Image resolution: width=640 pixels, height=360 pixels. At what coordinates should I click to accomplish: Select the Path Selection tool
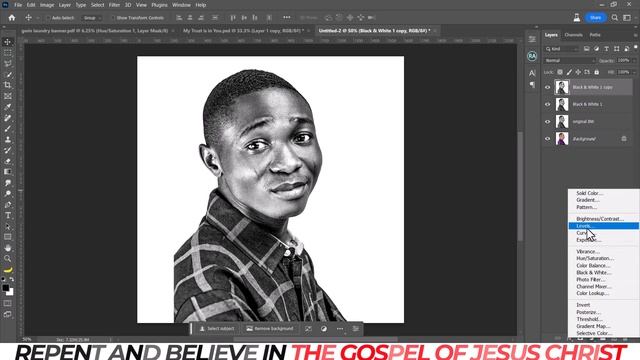click(7, 226)
